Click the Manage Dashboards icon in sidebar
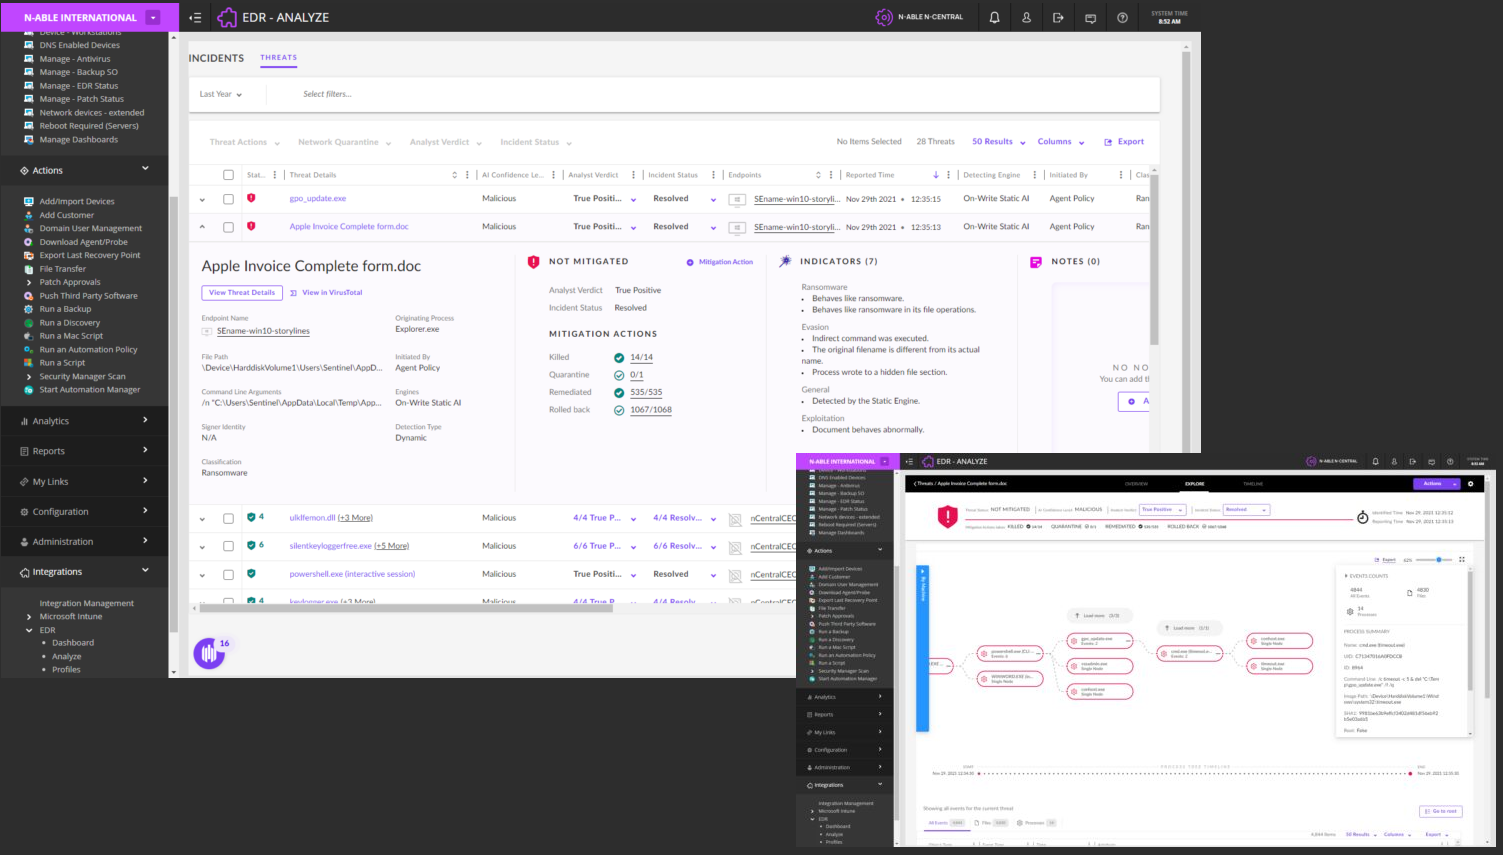 (29, 140)
